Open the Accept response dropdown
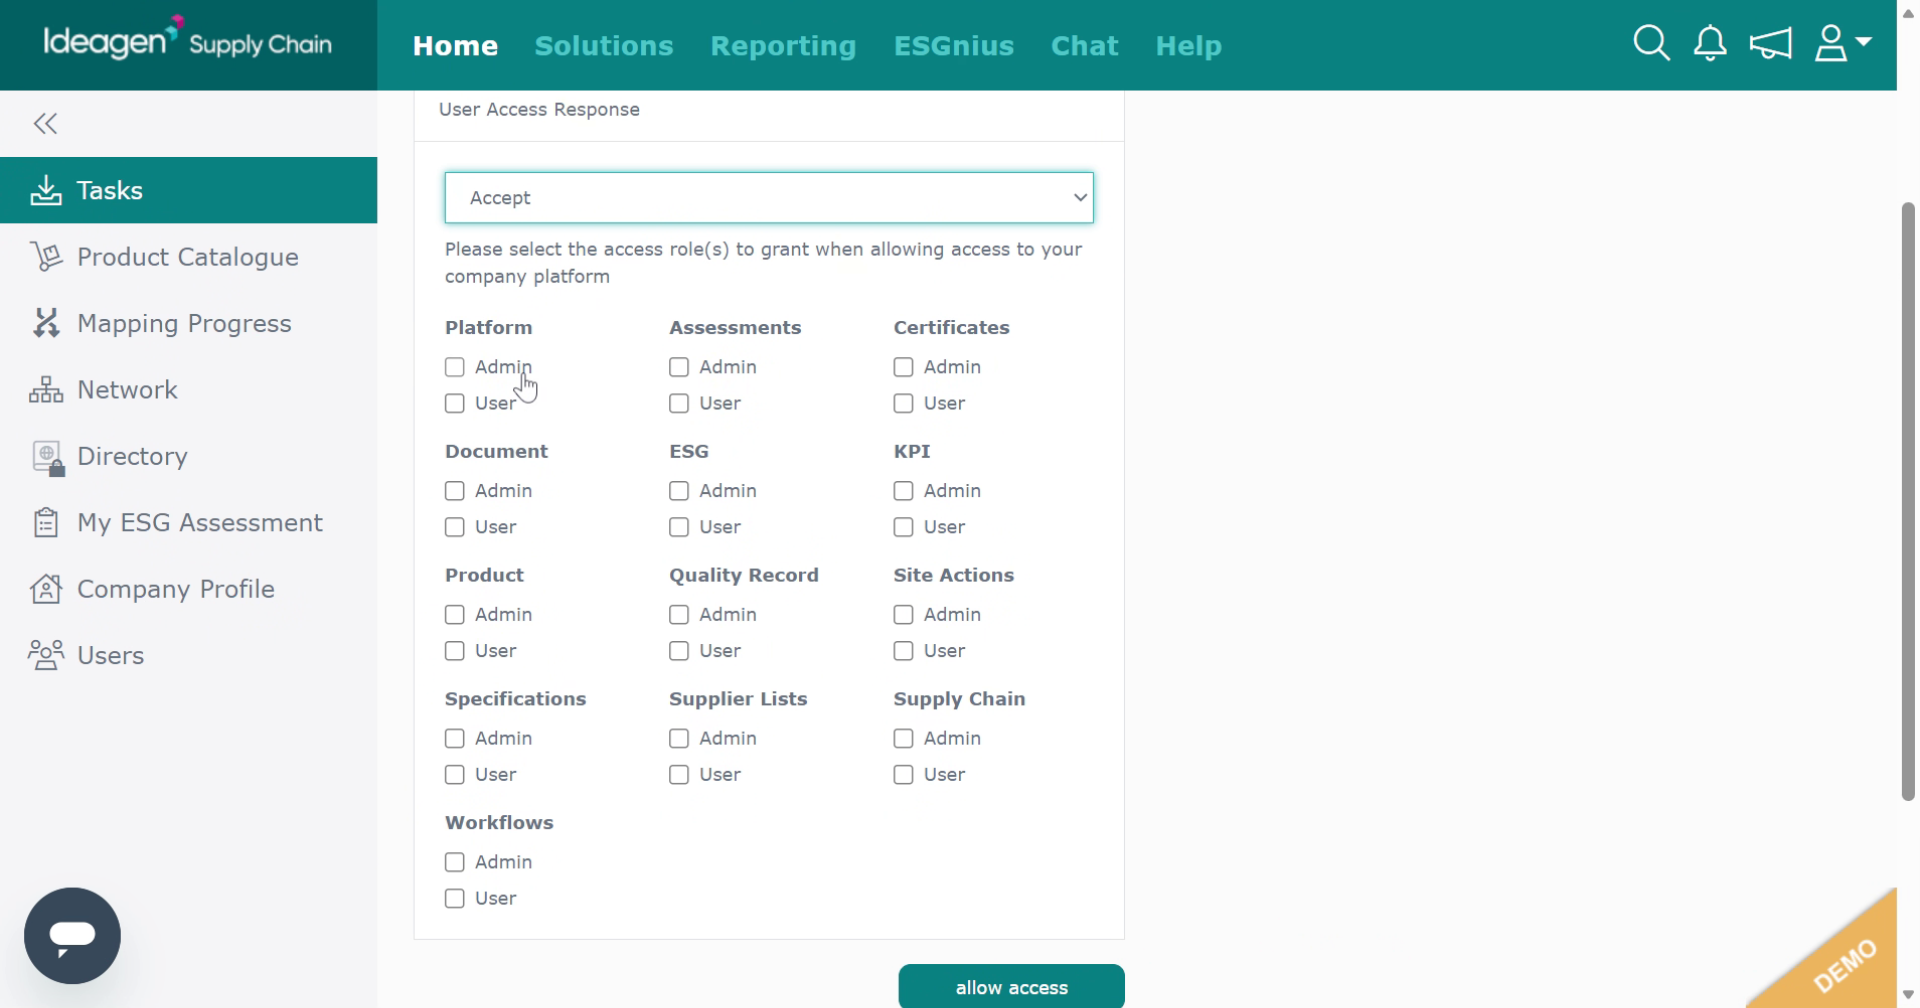 769,198
